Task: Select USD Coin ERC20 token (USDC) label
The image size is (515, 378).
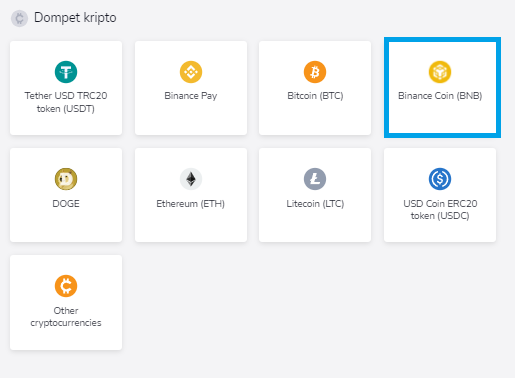Action: pos(440,210)
